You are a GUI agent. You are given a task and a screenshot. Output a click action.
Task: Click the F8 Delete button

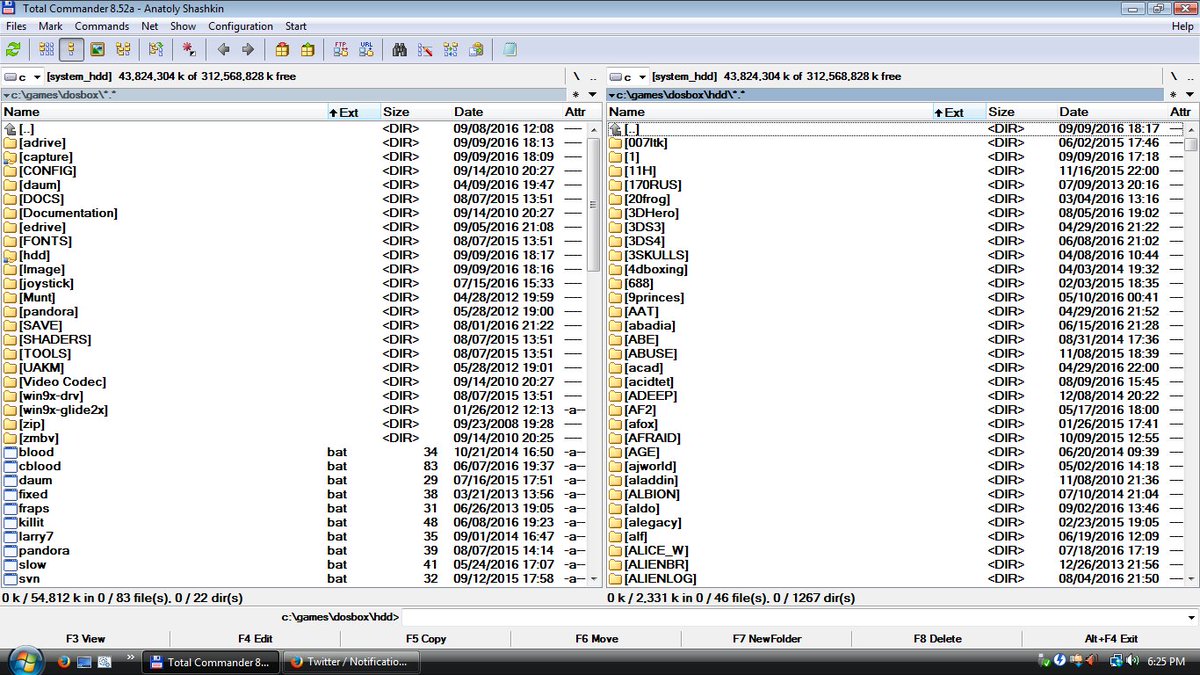pos(937,639)
